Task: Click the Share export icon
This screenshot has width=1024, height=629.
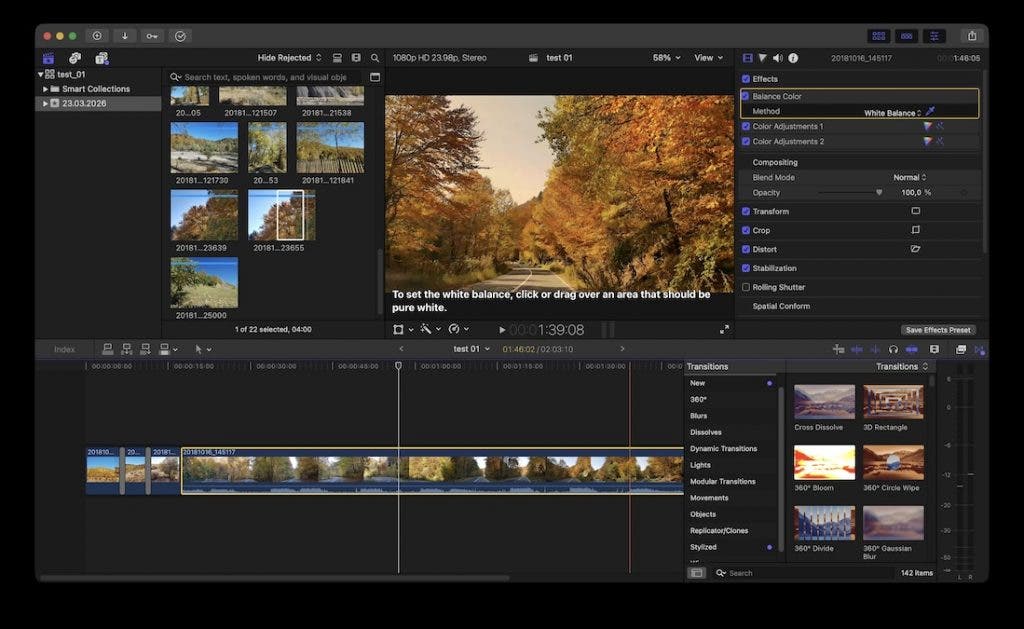Action: [972, 36]
